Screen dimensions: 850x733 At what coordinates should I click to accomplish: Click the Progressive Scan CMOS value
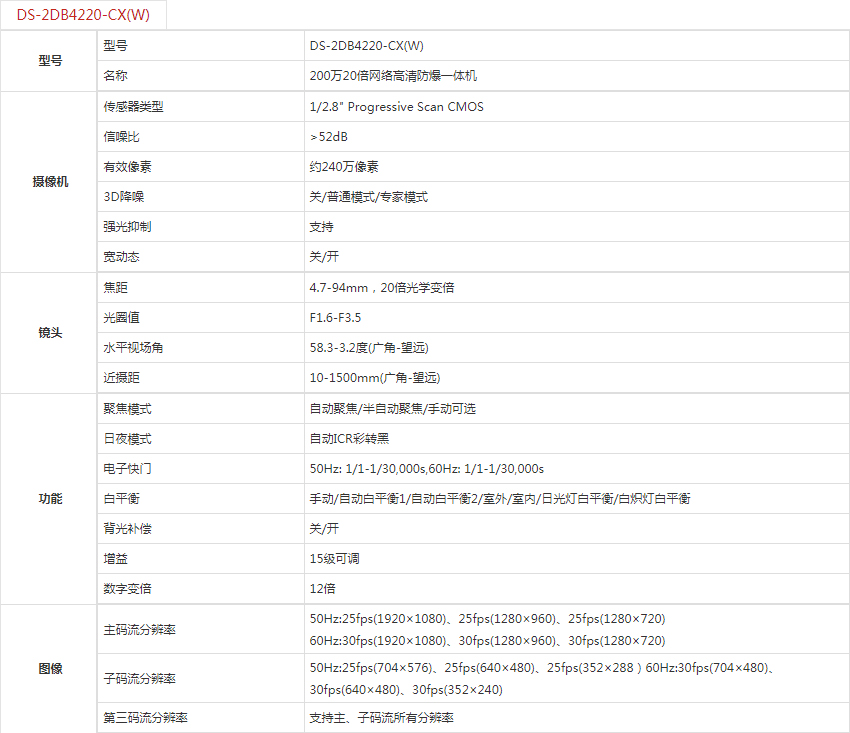tap(396, 107)
